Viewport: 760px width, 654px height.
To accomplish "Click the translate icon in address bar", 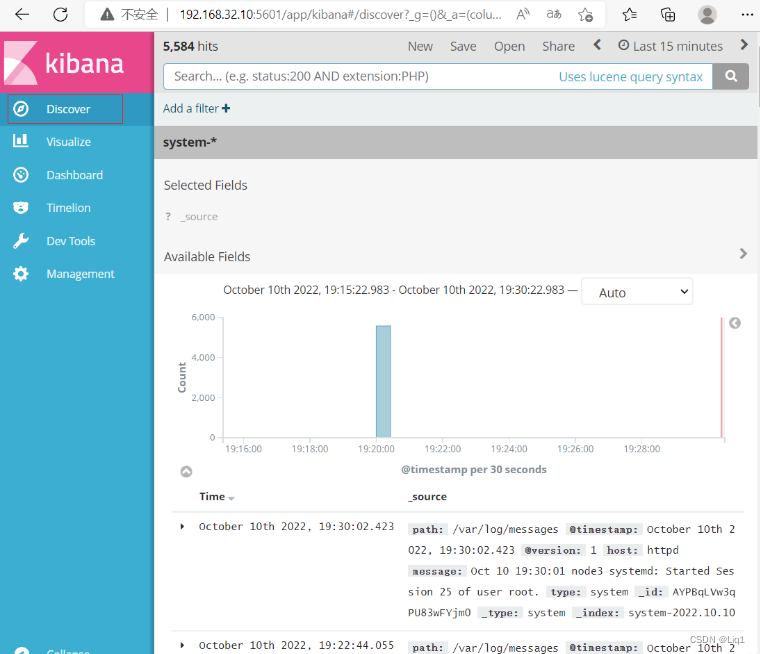I will pyautogui.click(x=554, y=15).
